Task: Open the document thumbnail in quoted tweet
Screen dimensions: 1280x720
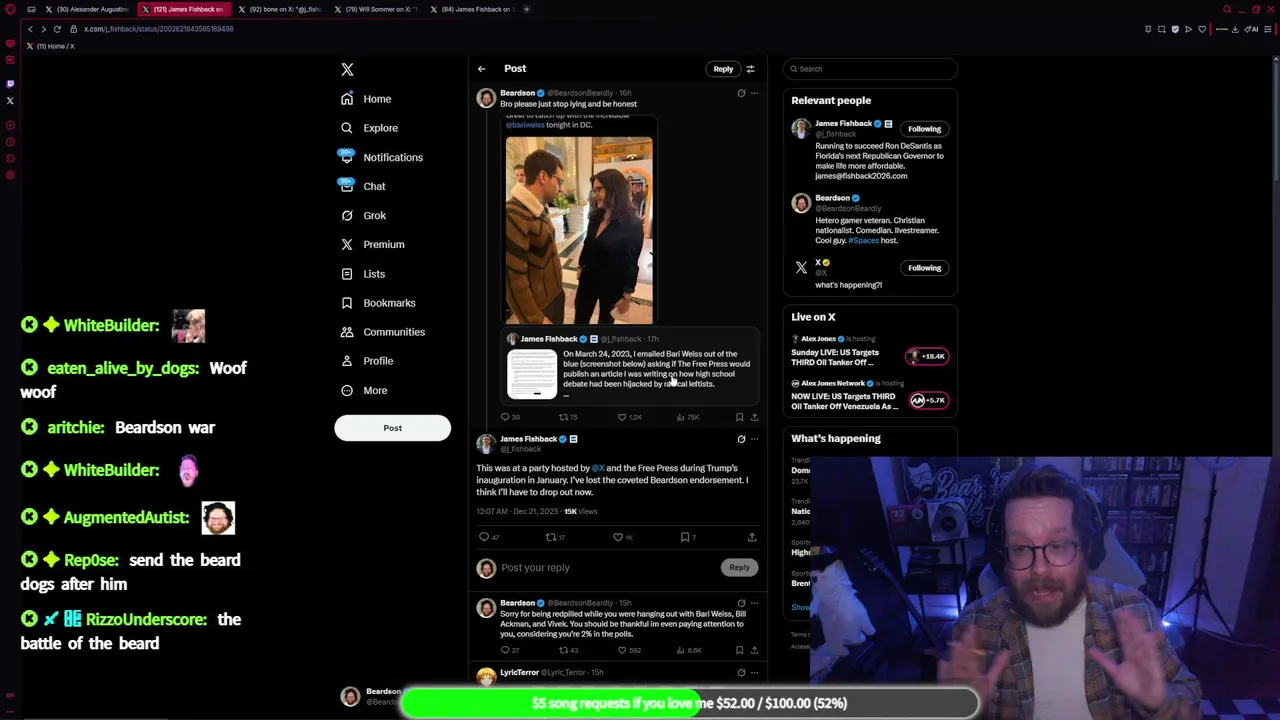Action: pos(532,374)
